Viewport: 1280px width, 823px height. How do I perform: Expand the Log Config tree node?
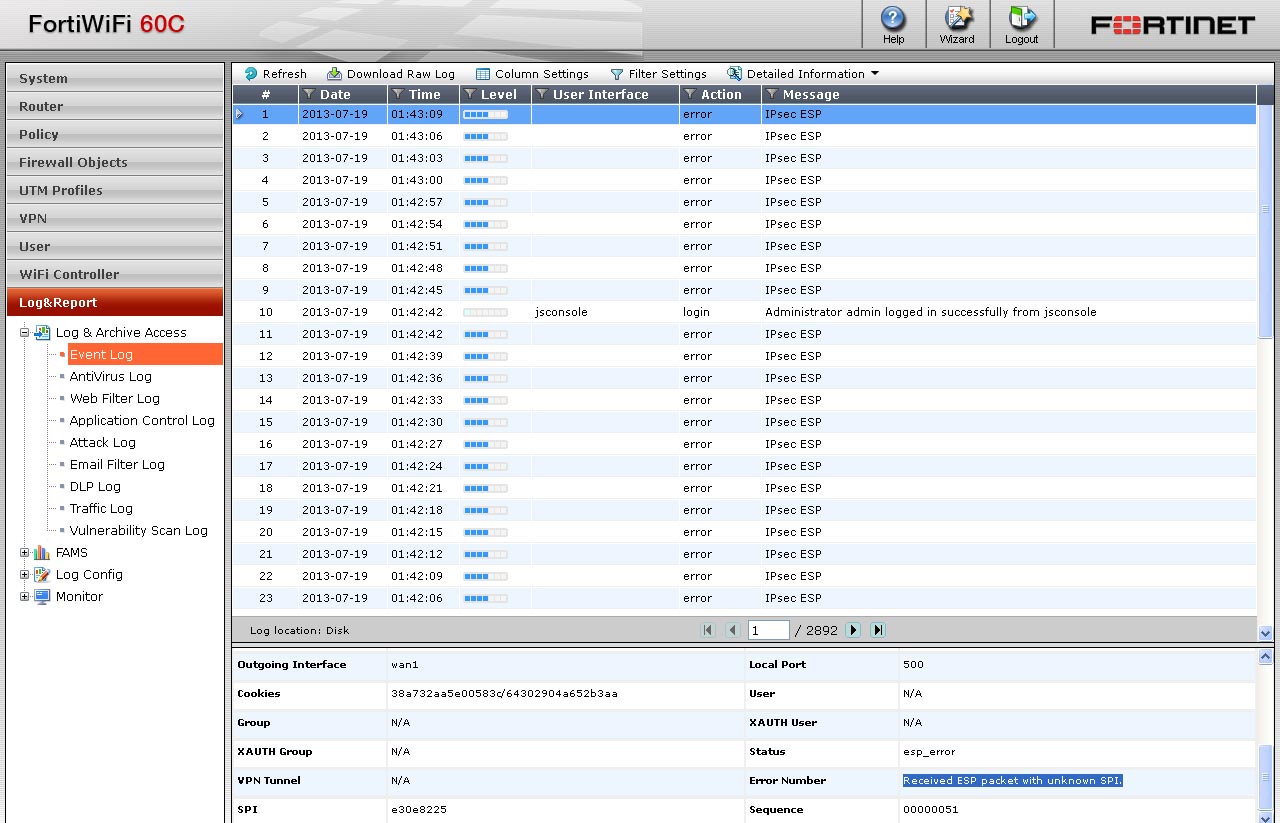click(x=25, y=575)
